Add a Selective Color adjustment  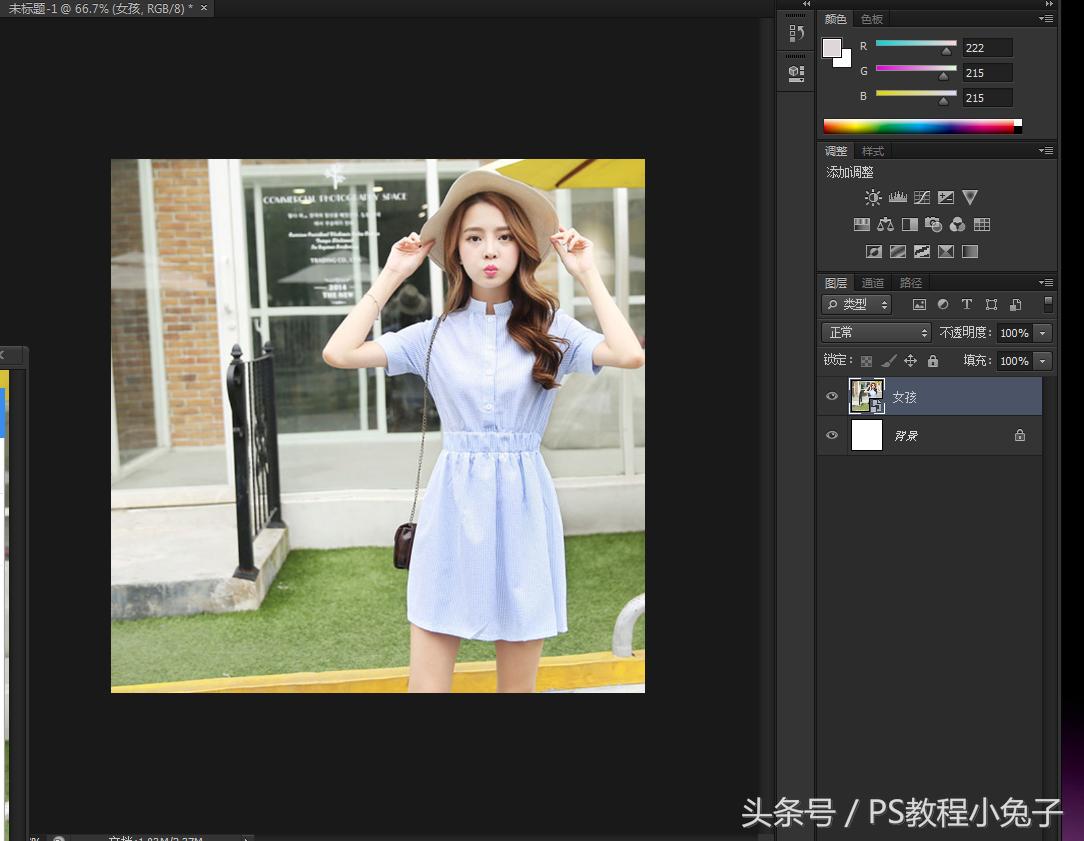click(x=946, y=252)
